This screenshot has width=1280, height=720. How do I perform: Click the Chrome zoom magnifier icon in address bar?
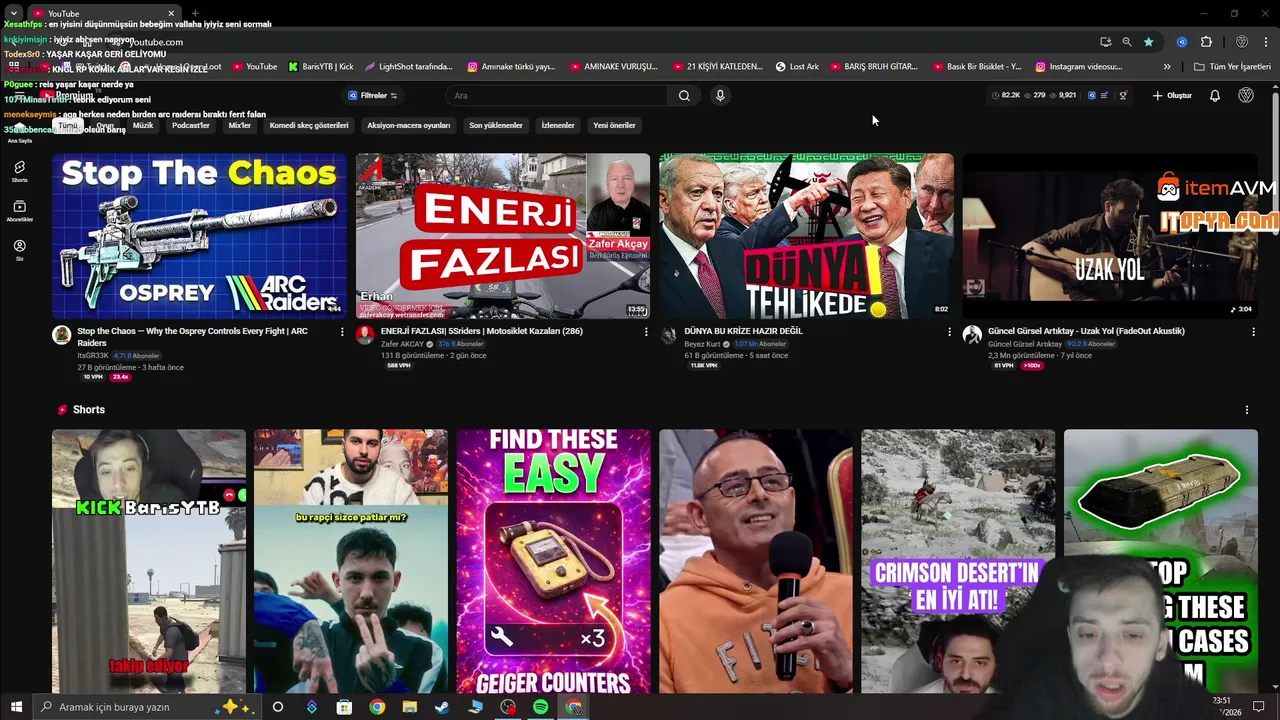pyautogui.click(x=1127, y=42)
